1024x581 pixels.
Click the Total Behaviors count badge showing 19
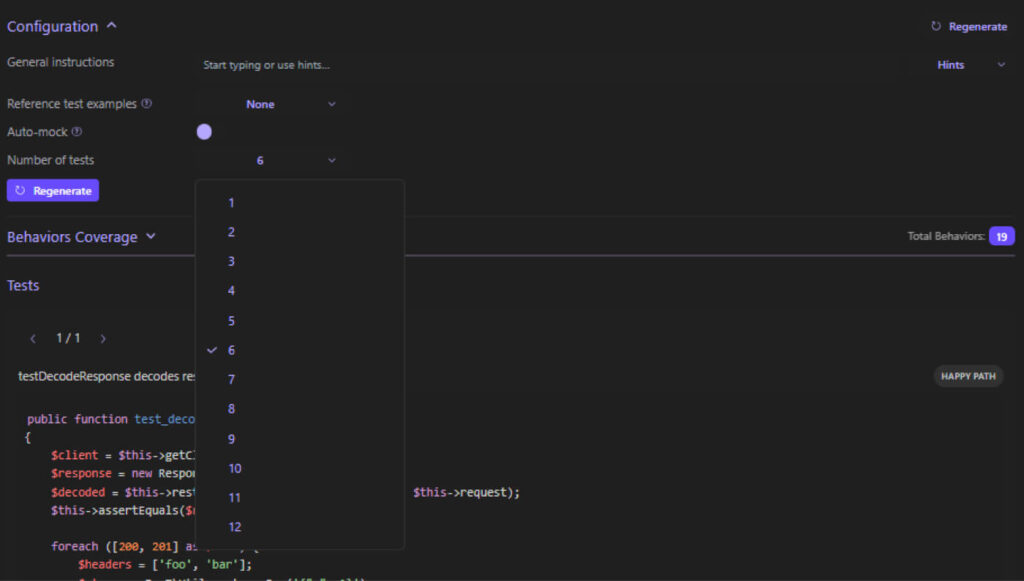(x=1001, y=236)
